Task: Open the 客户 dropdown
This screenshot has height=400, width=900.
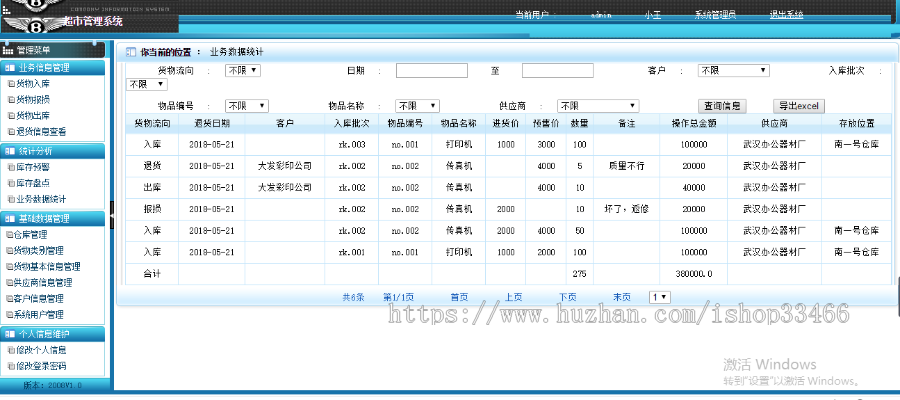Action: pyautogui.click(x=733, y=71)
